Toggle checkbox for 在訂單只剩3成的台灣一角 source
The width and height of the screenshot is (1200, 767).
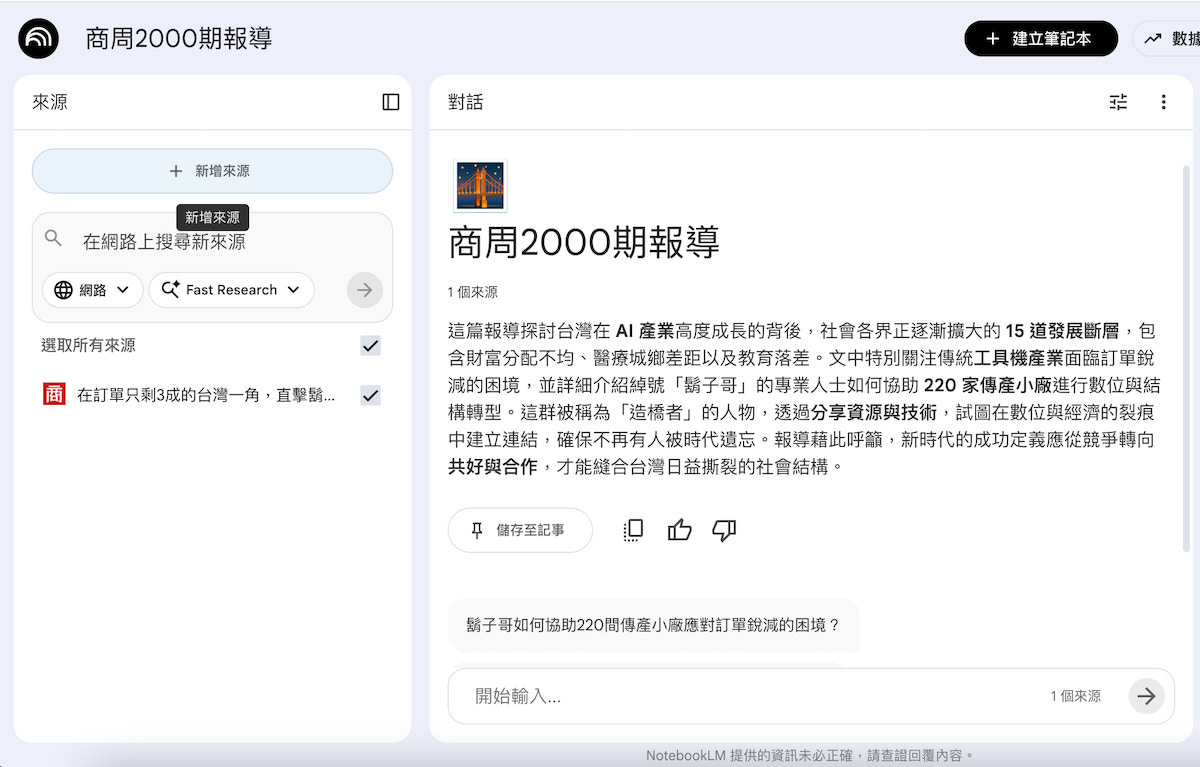pos(371,395)
